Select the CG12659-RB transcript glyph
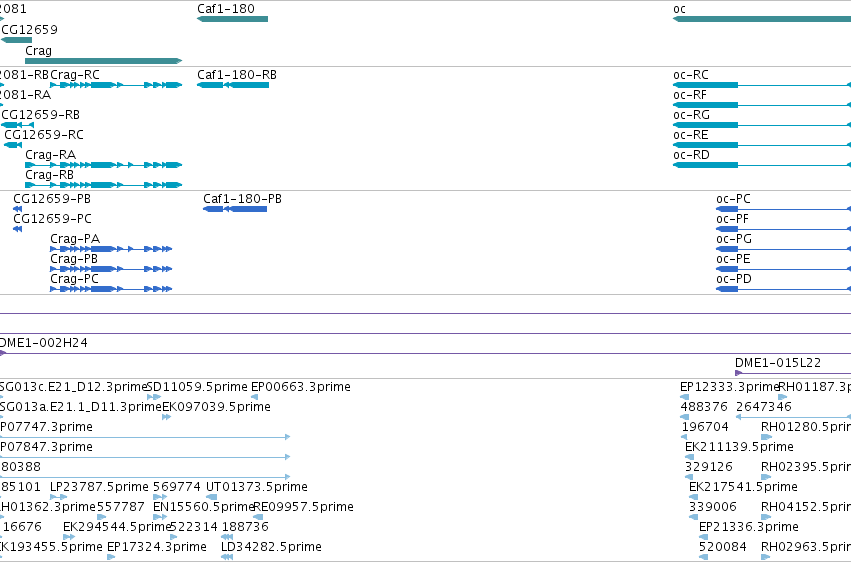Image resolution: width=851 pixels, height=562 pixels. click(17, 125)
